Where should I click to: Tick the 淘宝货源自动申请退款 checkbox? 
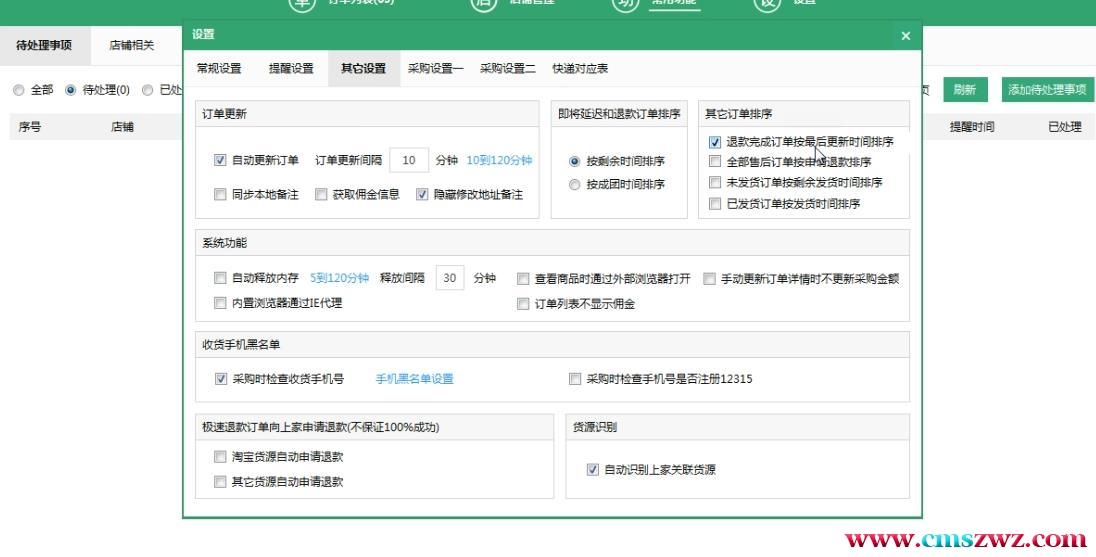(x=220, y=457)
